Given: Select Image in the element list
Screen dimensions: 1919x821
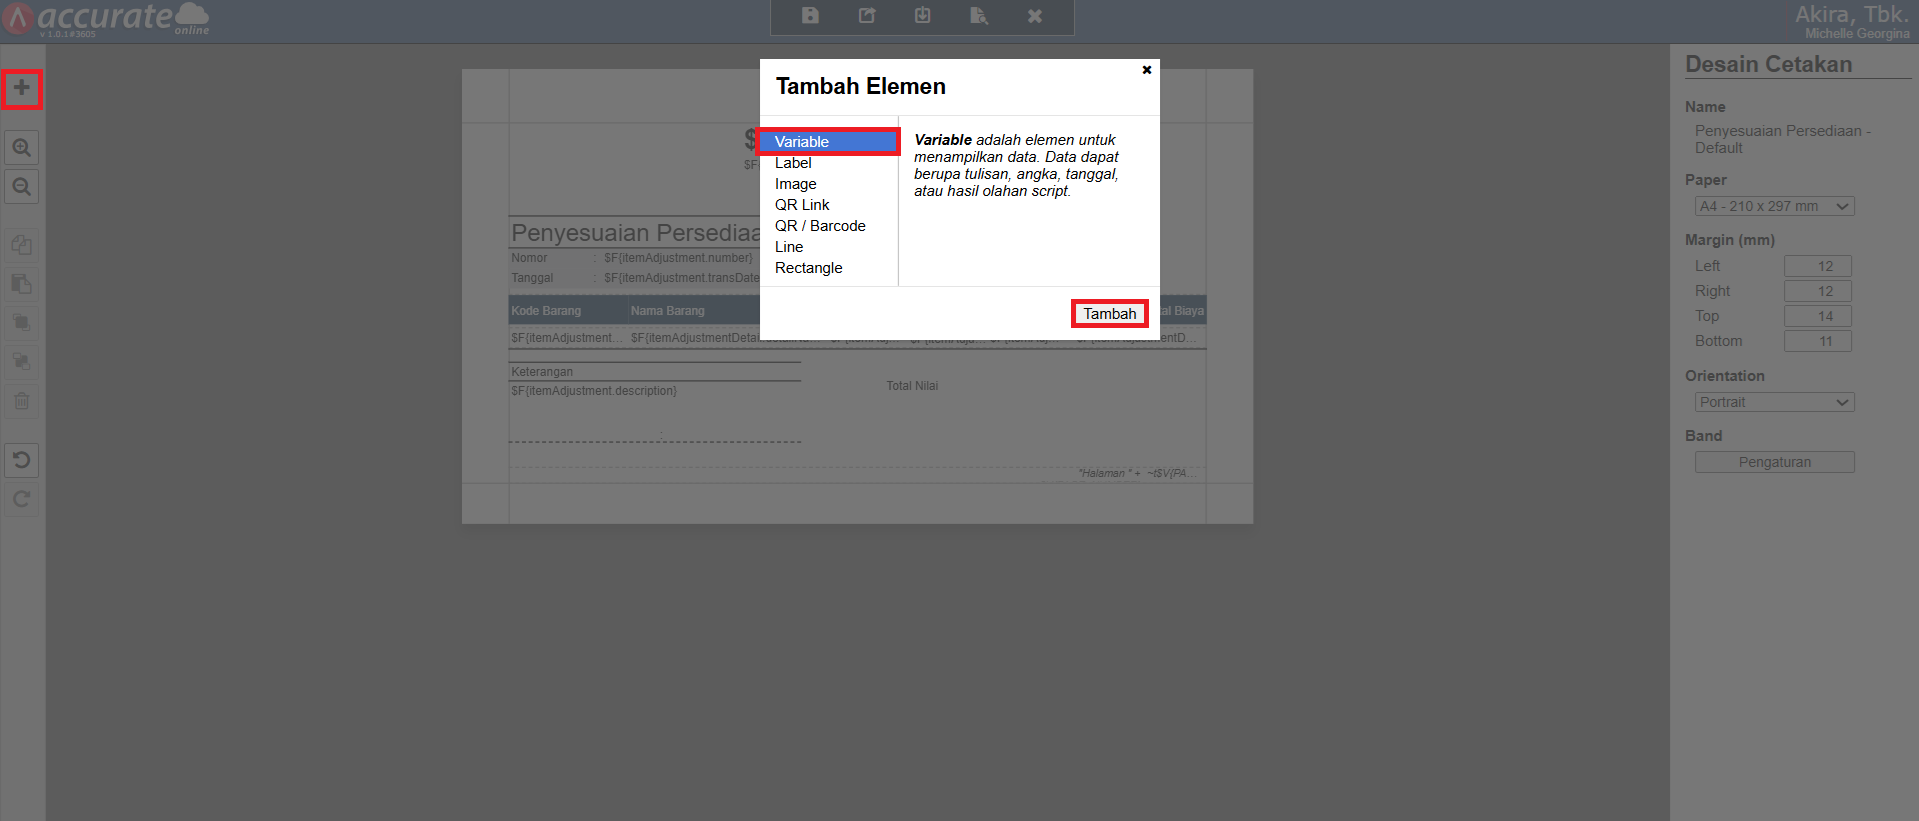Looking at the screenshot, I should 795,184.
